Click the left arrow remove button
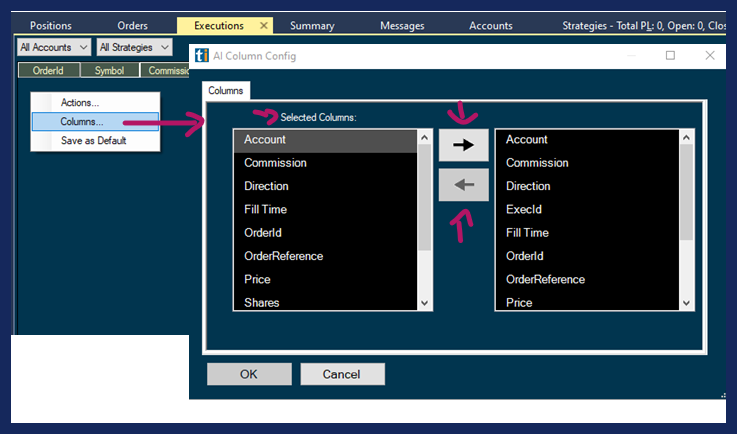The height and width of the screenshot is (434, 737). click(x=463, y=185)
